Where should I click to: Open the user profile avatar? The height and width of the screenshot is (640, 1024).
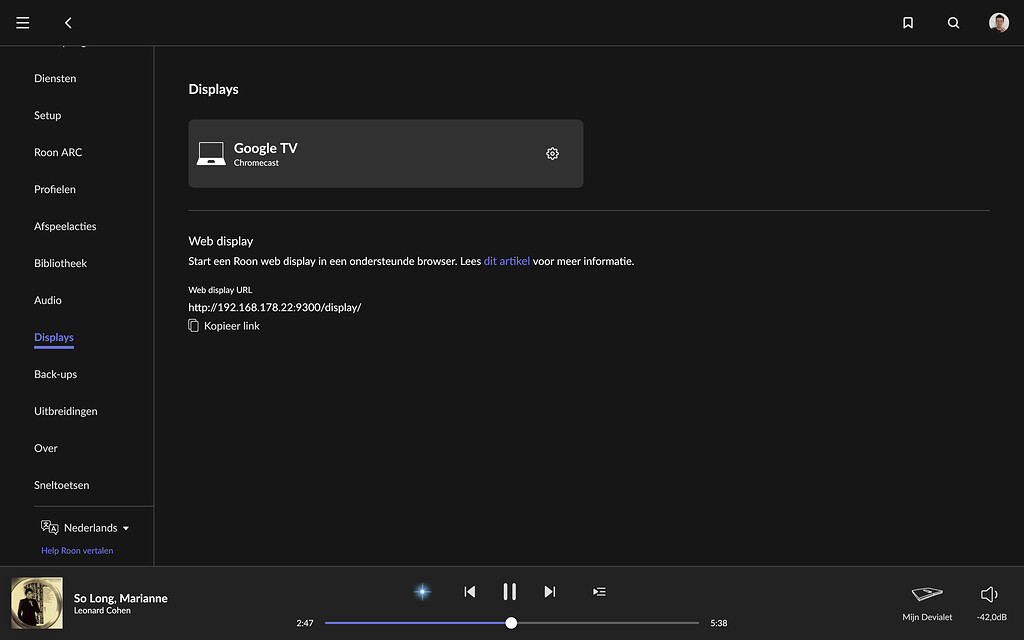click(x=998, y=23)
